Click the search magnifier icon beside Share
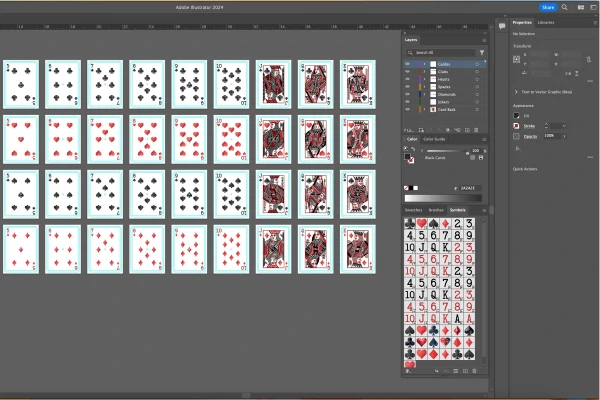Viewport: 600px width, 400px height. (564, 7)
